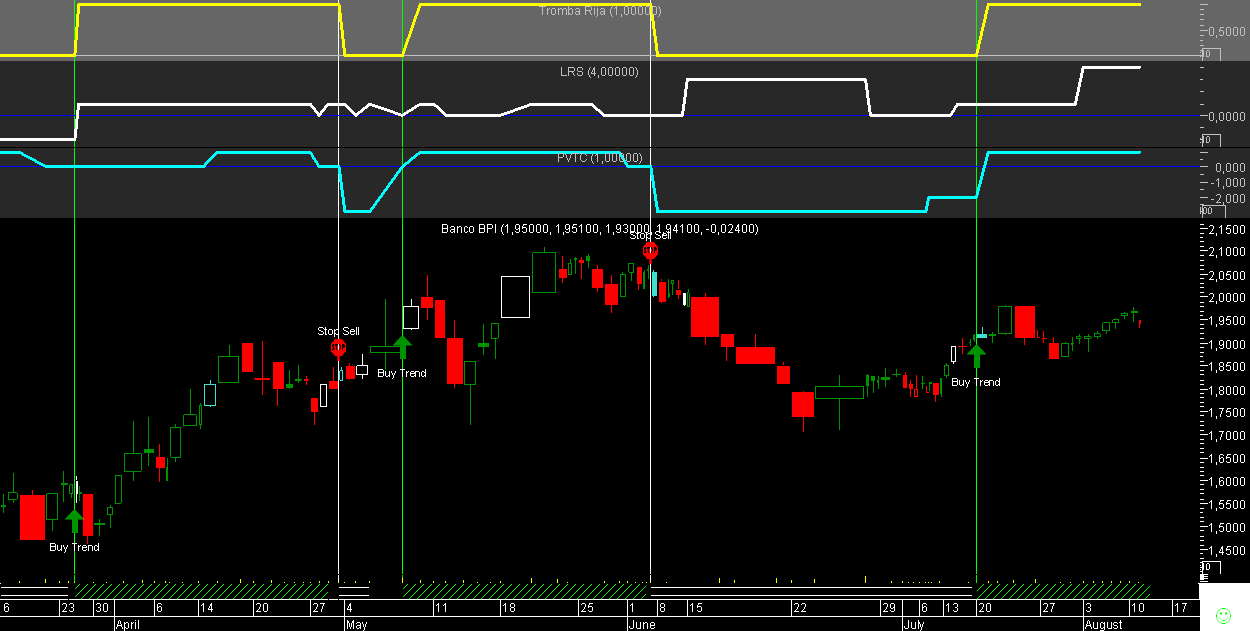
Task: Click the 13 date label on the axis
Action: pyautogui.click(x=950, y=608)
